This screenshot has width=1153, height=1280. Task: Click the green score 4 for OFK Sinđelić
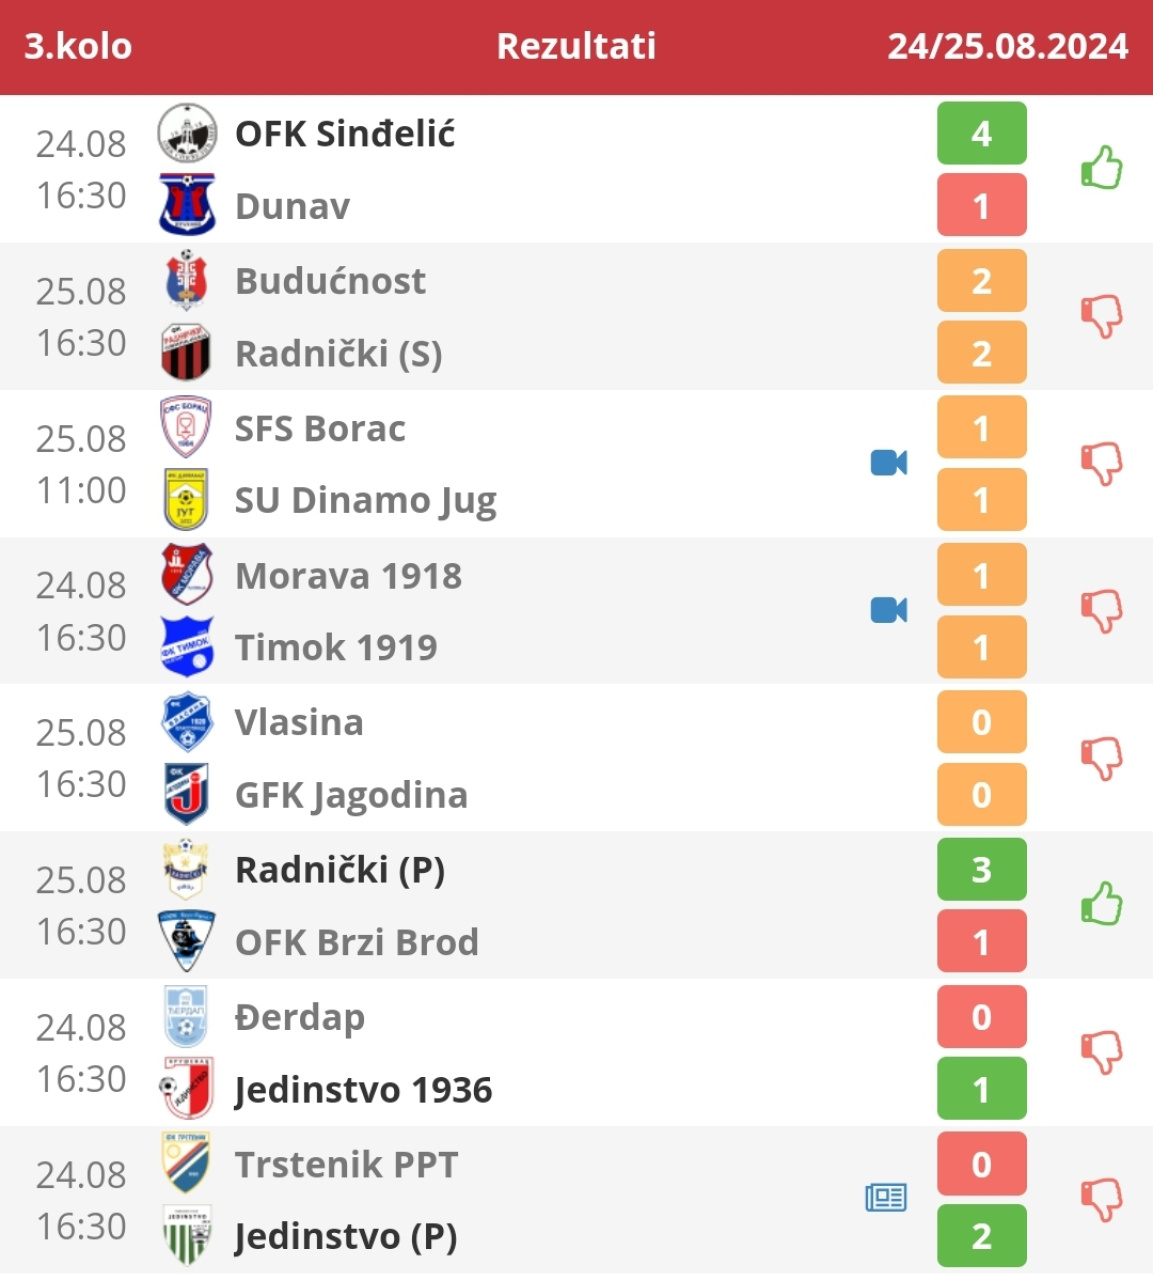[981, 133]
